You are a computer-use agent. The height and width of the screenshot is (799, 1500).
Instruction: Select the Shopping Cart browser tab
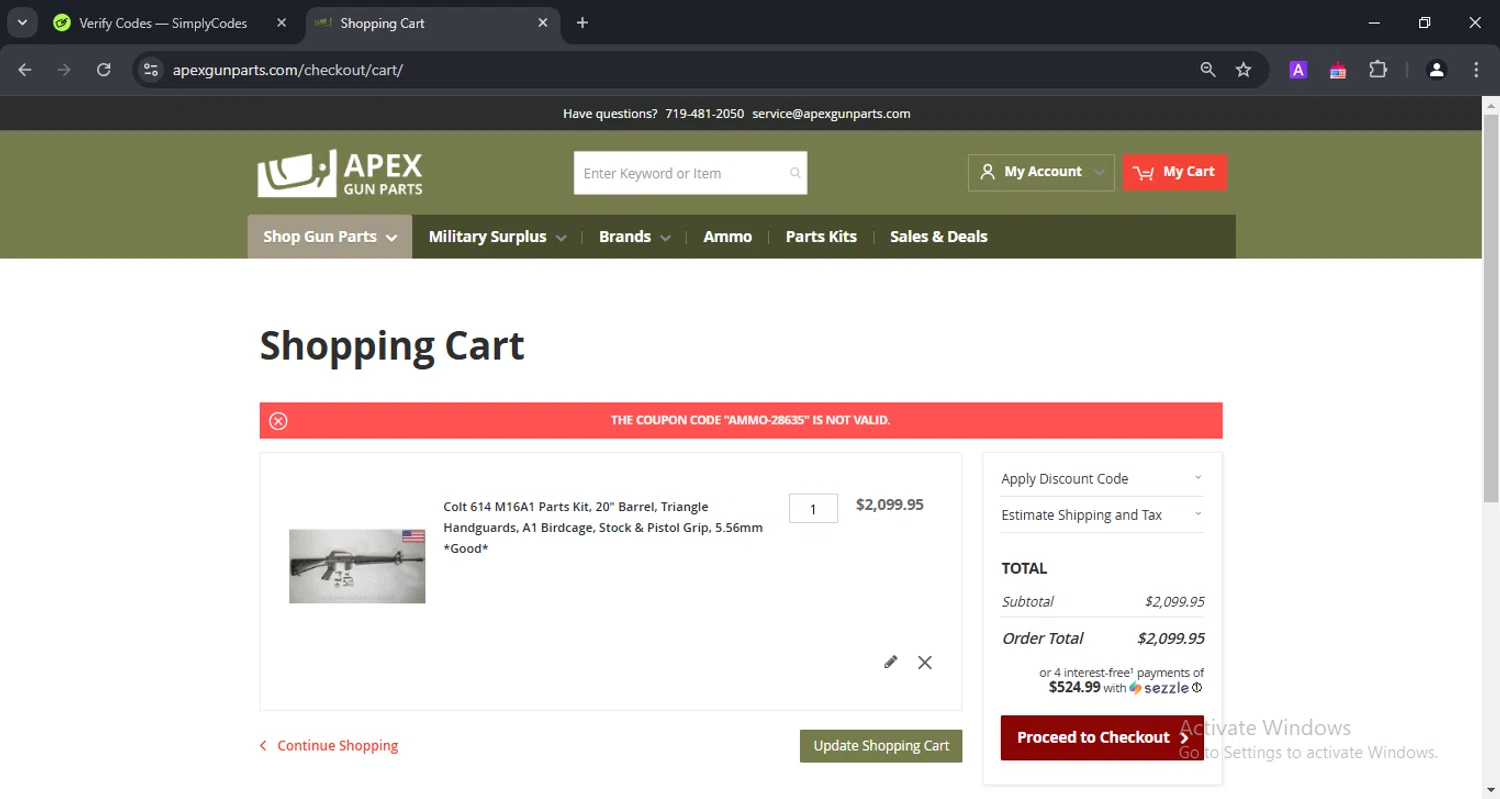432,23
